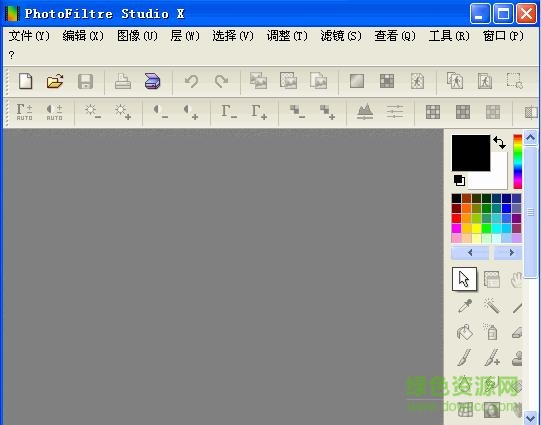Open the 调整(T) Adjust menu
Screen dimensions: 541x425
pyautogui.click(x=287, y=36)
